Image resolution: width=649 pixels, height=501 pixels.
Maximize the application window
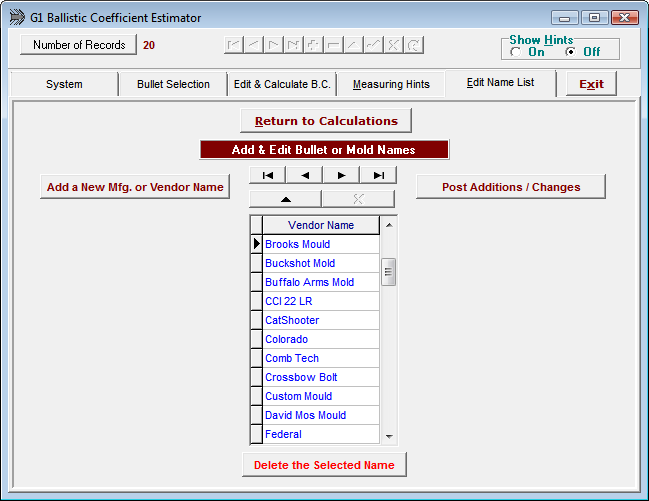594,18
